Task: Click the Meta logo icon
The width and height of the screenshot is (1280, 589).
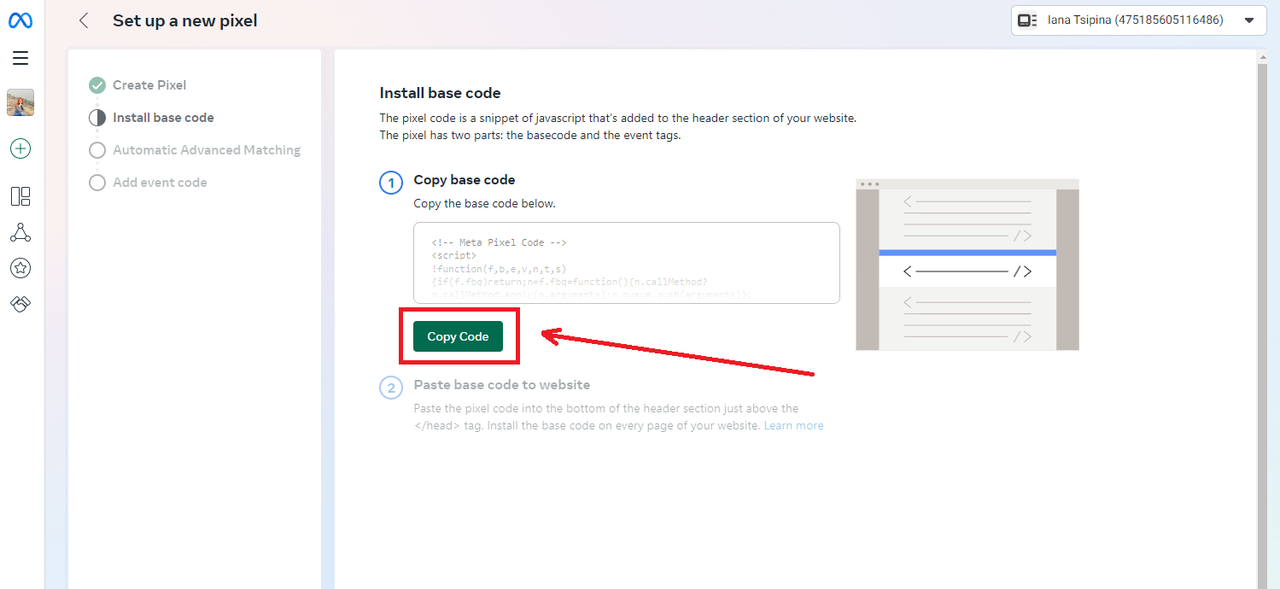Action: [21, 20]
